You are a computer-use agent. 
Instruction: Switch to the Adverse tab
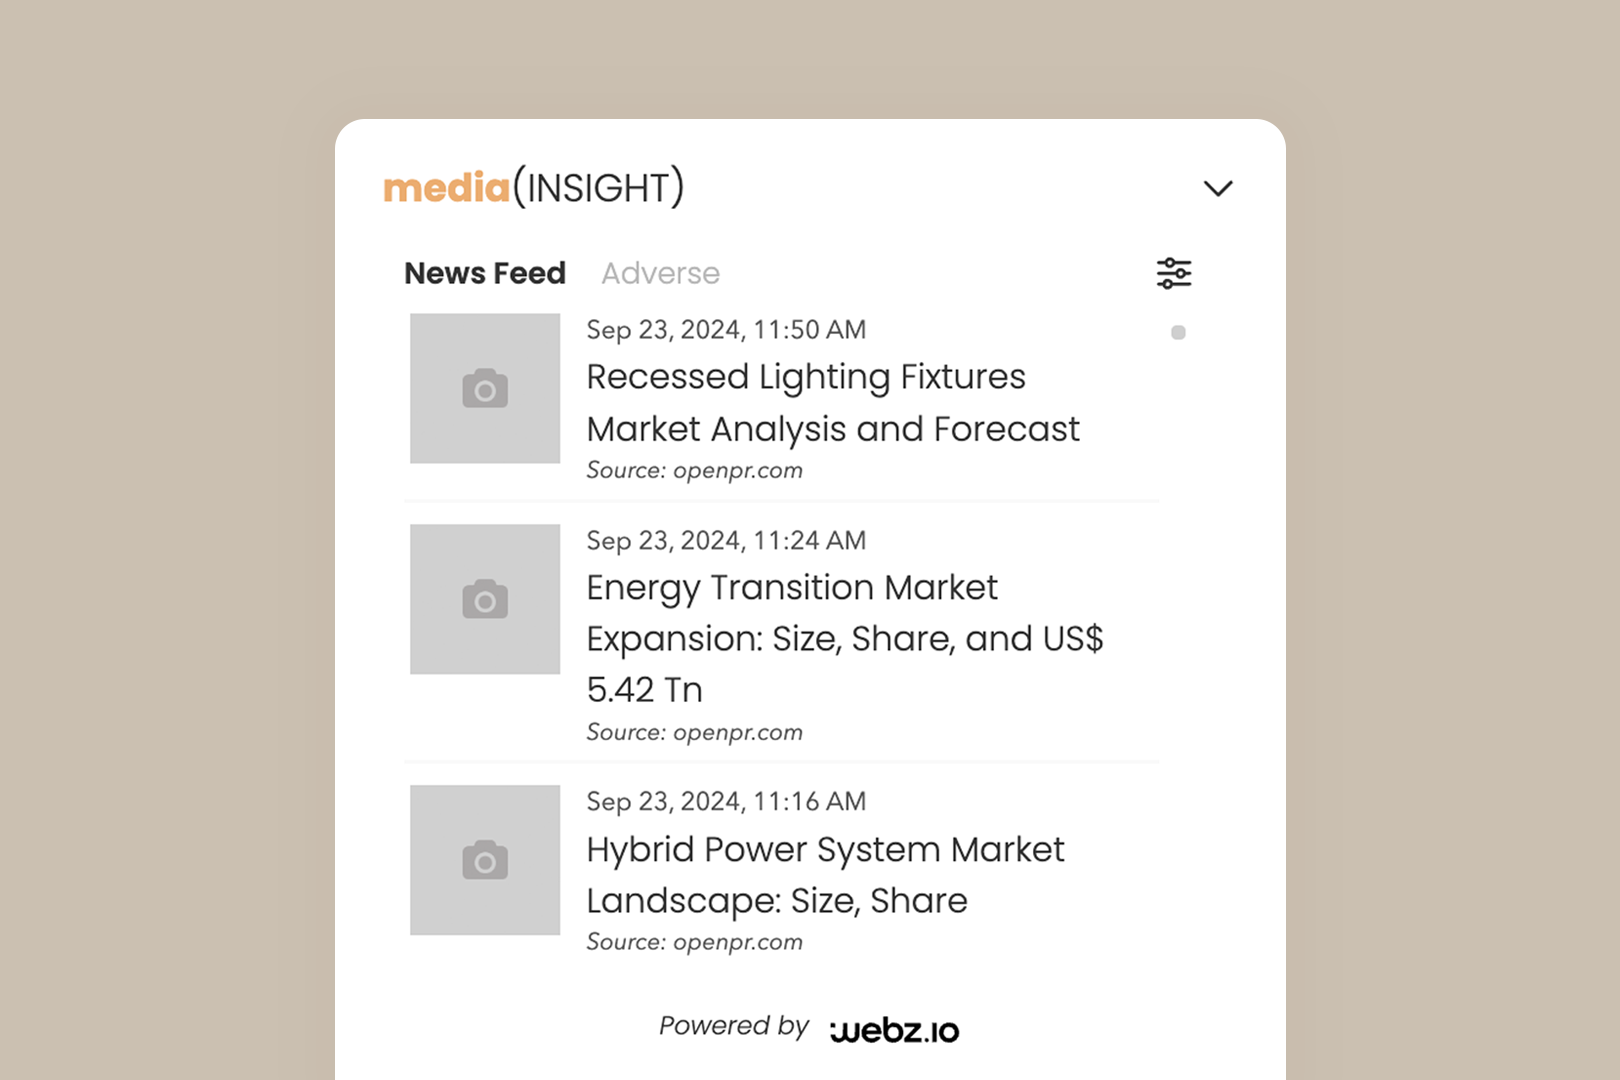(660, 273)
